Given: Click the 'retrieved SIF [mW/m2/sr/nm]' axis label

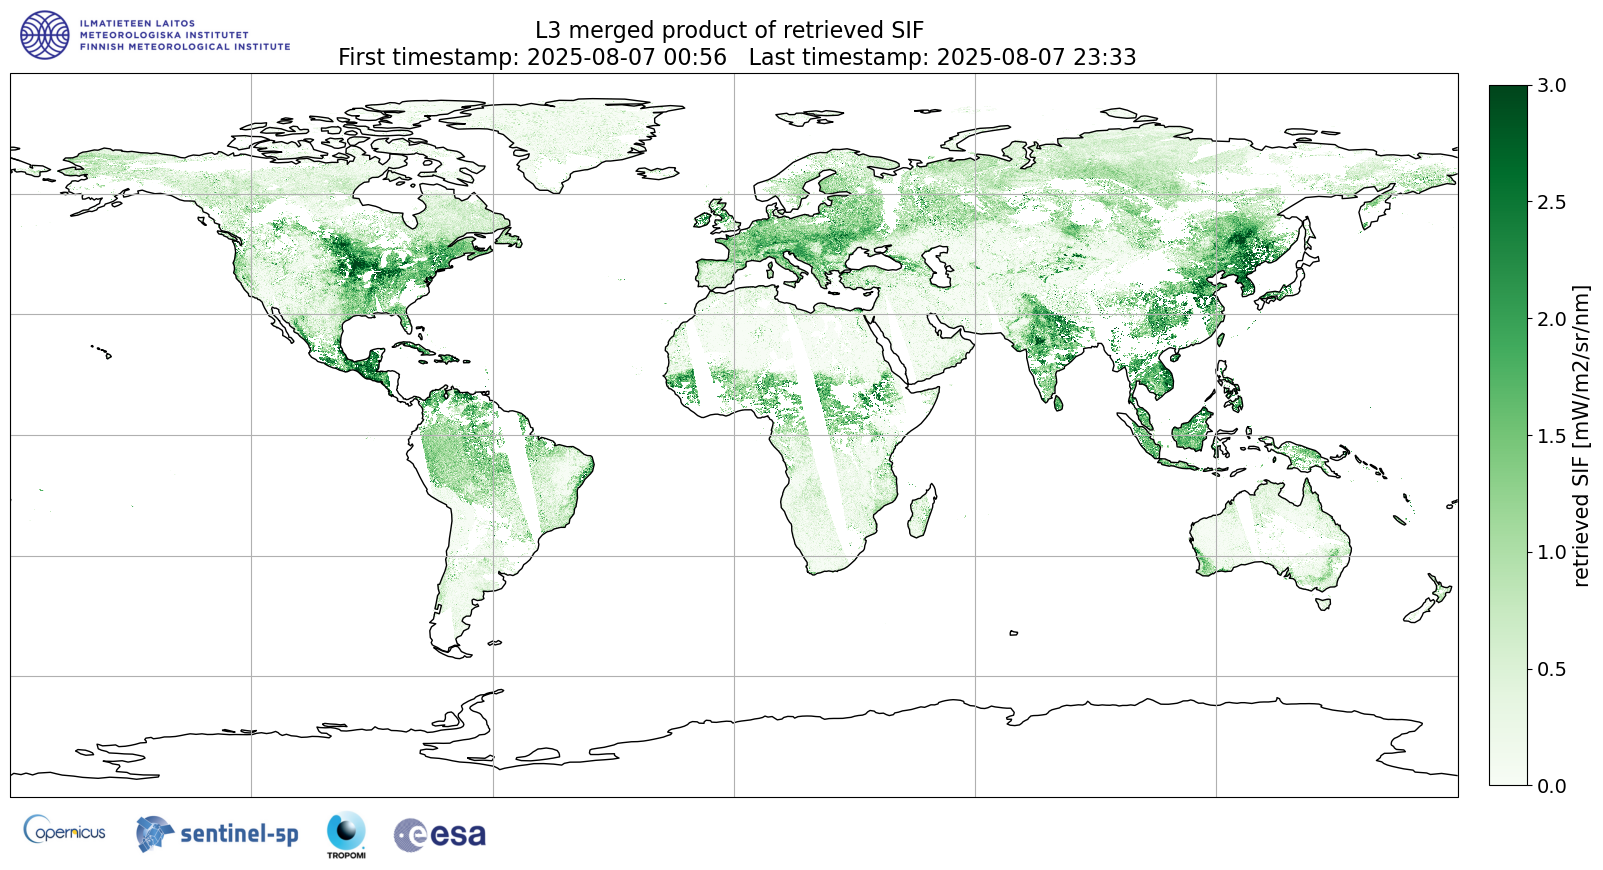Looking at the screenshot, I should [1581, 436].
